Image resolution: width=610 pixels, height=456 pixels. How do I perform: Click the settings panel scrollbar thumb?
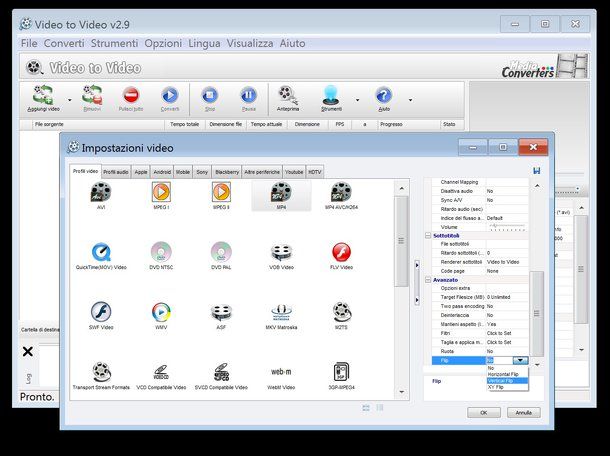(x=536, y=313)
